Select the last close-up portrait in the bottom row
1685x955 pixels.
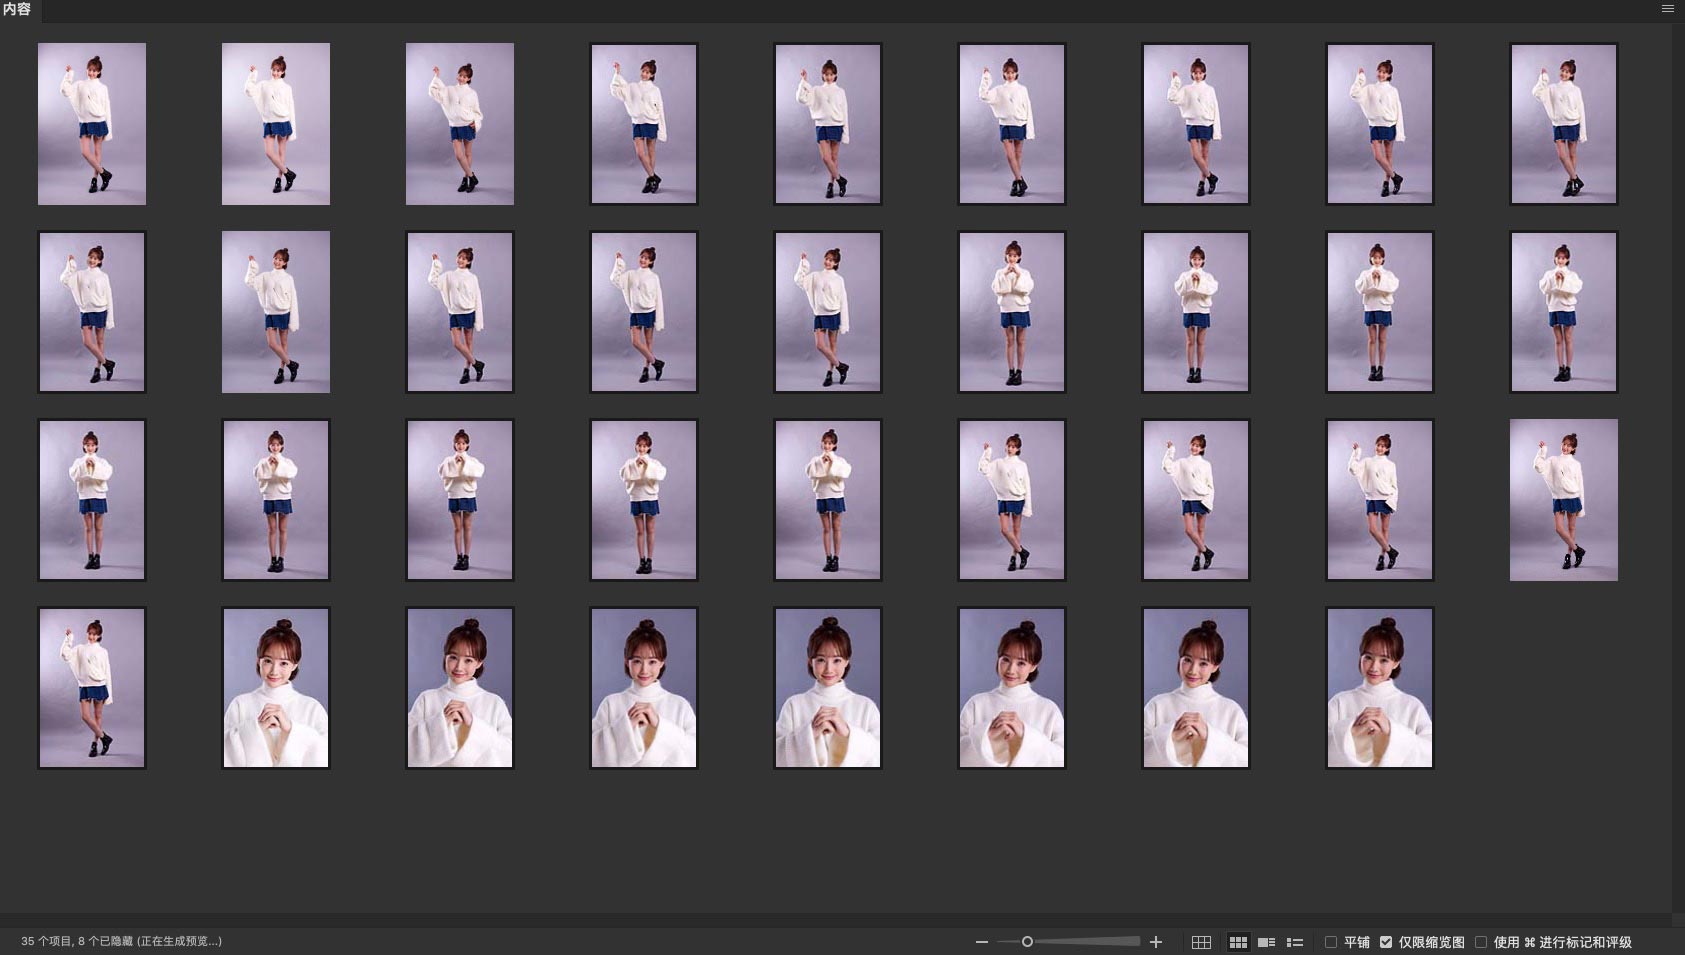pos(1380,688)
